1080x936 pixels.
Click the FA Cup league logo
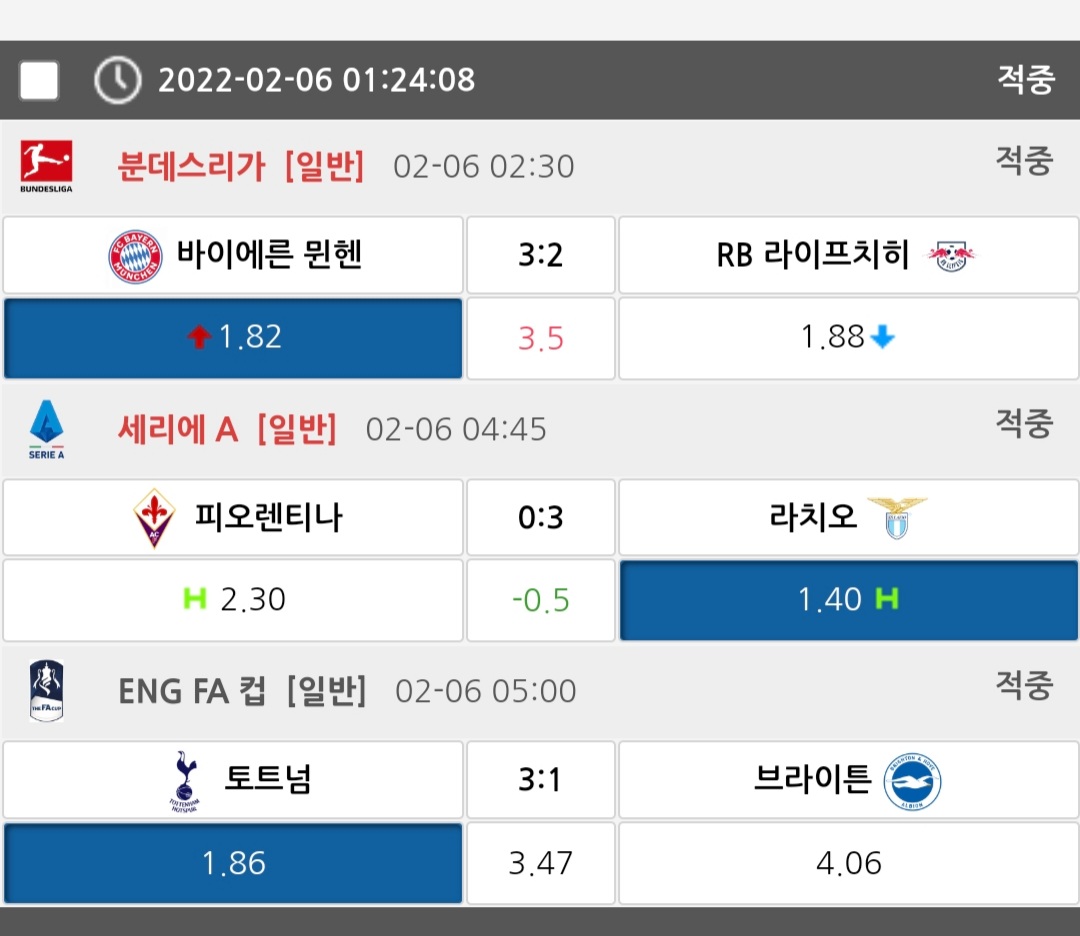(x=46, y=691)
